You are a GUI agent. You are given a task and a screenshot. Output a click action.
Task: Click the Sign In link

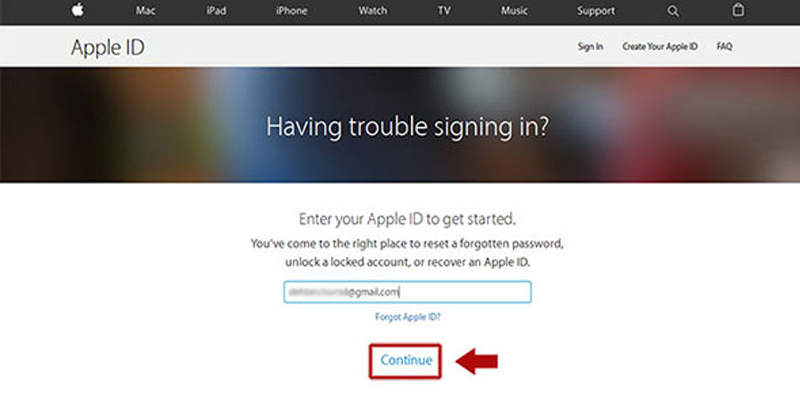pyautogui.click(x=590, y=46)
